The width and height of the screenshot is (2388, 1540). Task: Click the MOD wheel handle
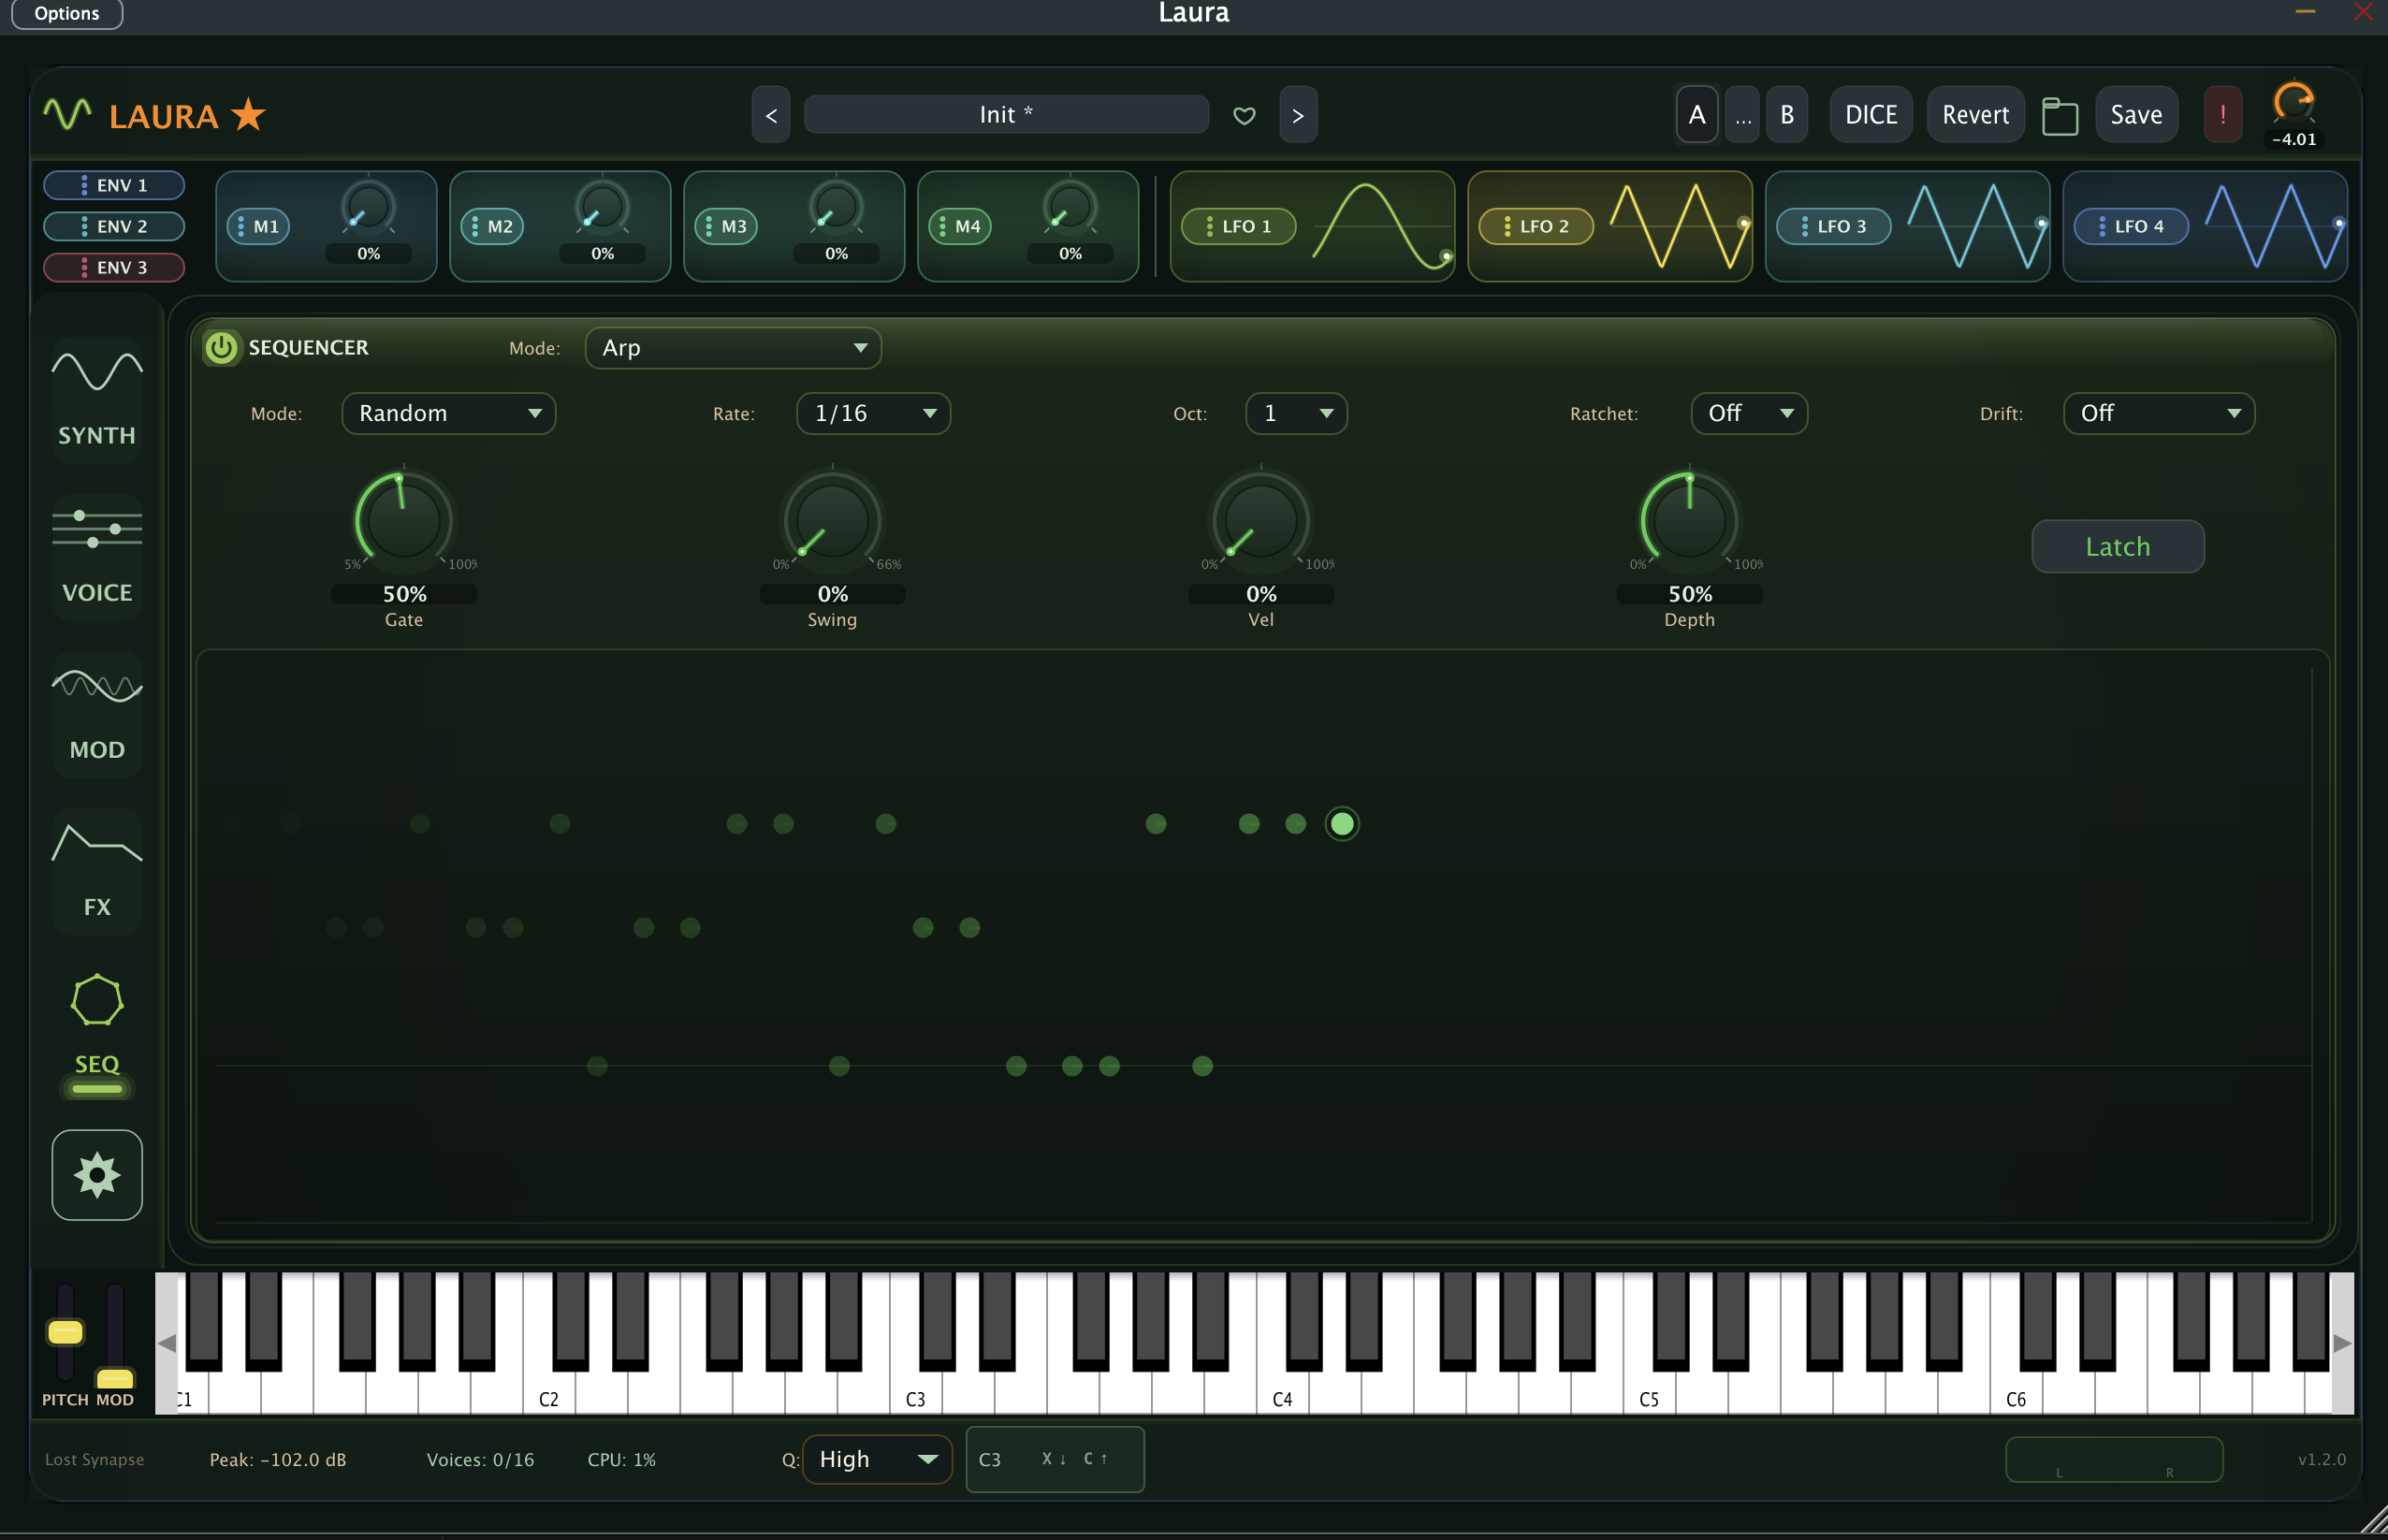click(115, 1379)
